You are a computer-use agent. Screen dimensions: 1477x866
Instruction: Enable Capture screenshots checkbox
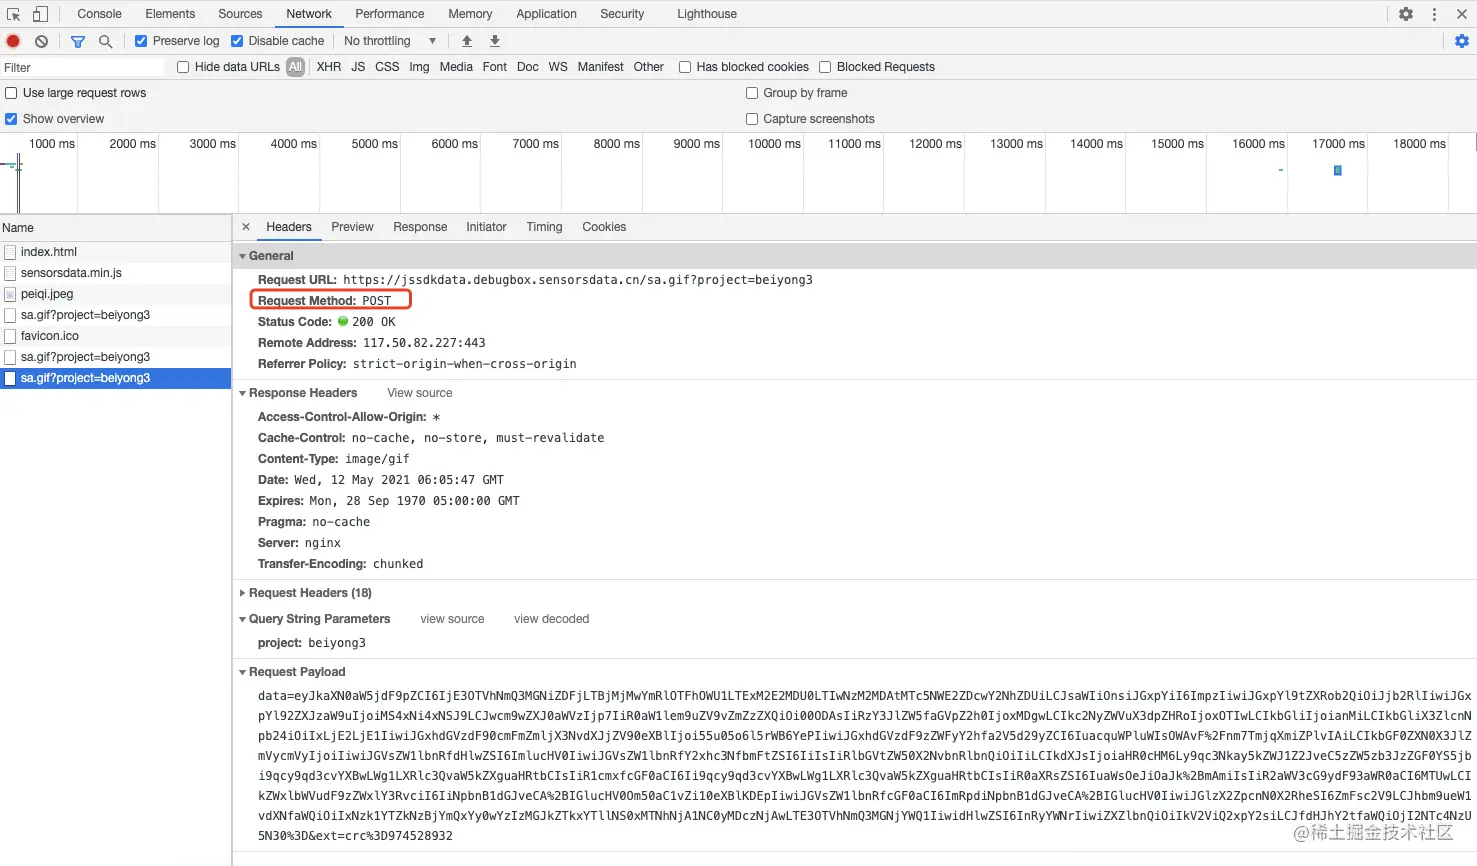click(x=752, y=119)
